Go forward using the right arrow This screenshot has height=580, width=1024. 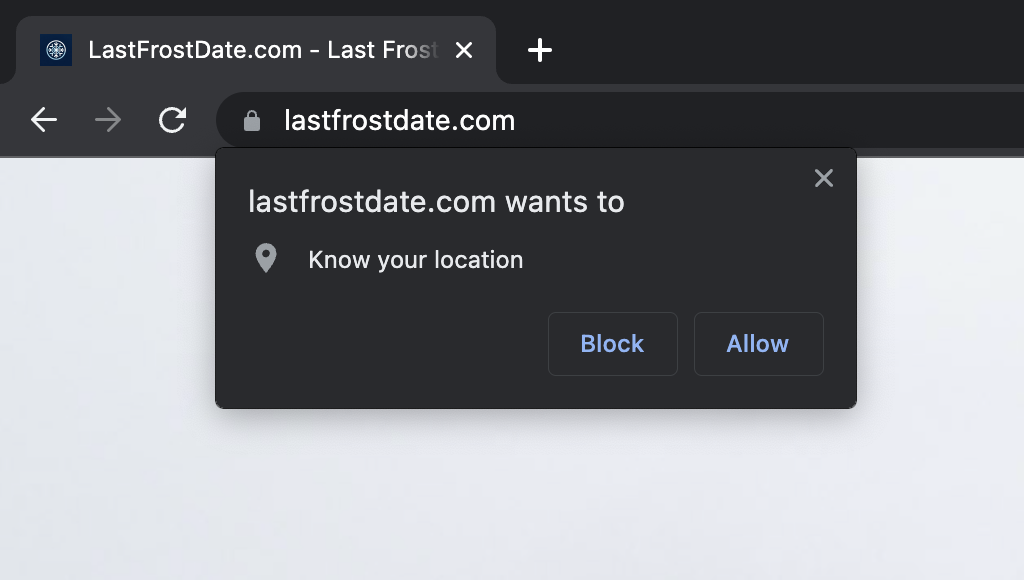108,120
